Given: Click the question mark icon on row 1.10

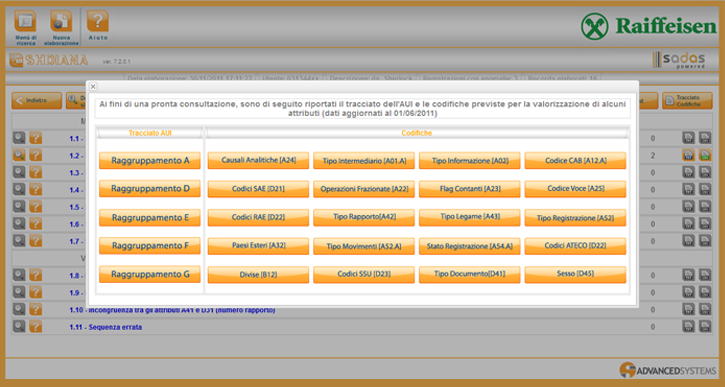Looking at the screenshot, I should coord(36,309).
